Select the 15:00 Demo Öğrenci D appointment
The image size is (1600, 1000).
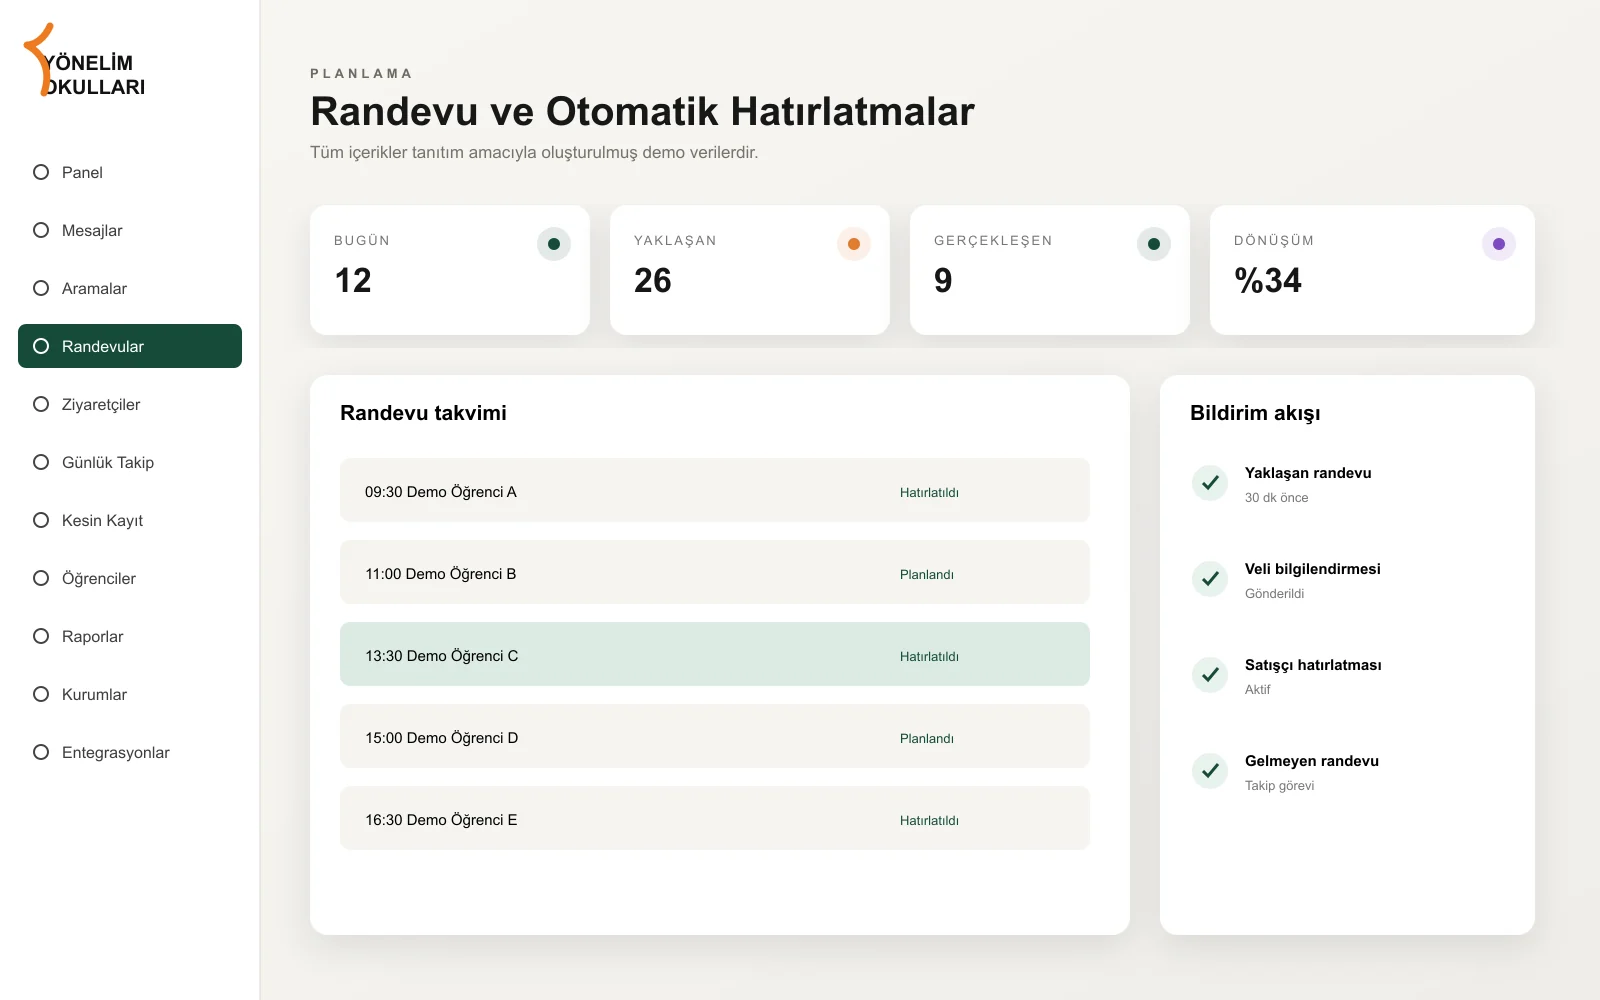(715, 736)
